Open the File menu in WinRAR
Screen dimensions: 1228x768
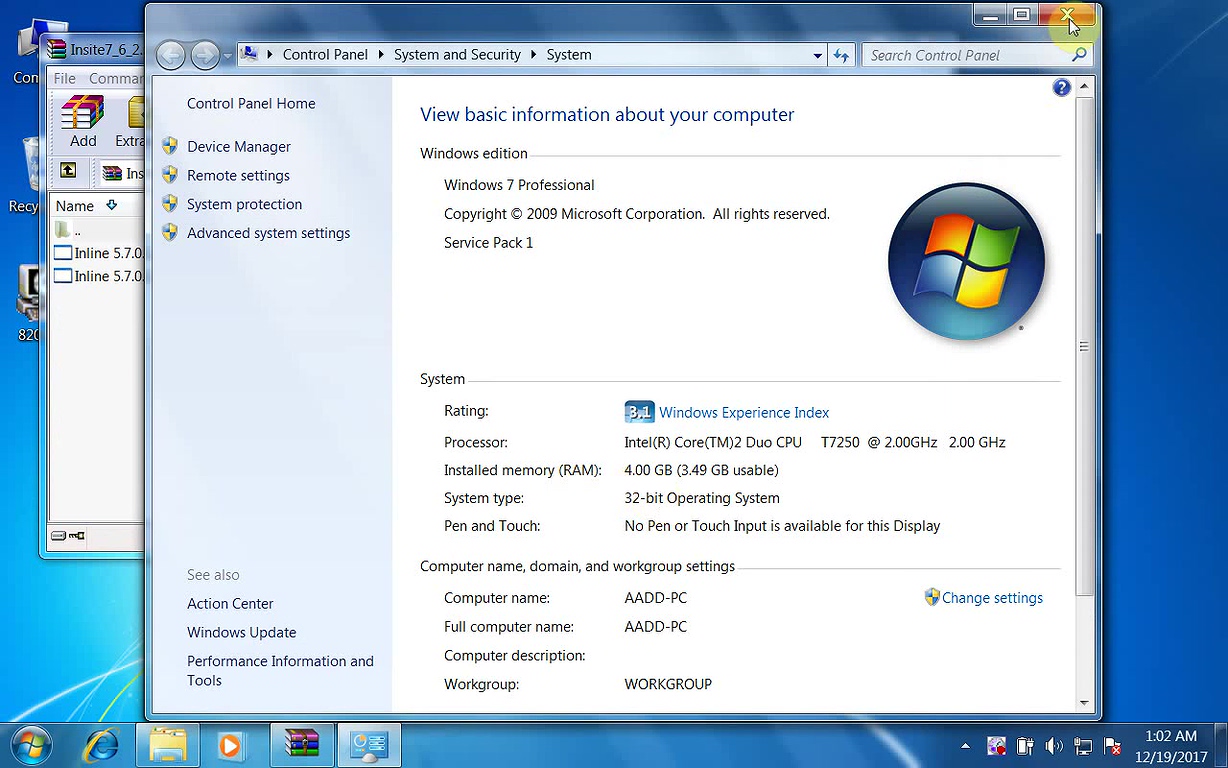tap(65, 78)
